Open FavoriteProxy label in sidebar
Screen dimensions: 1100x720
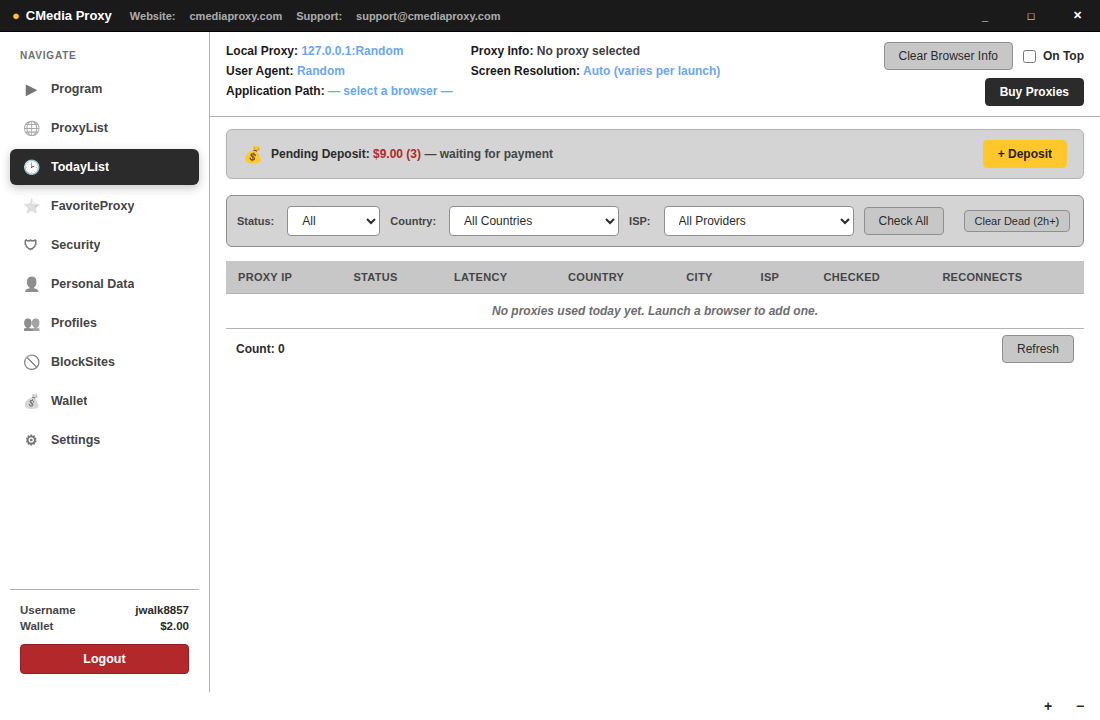[x=93, y=206]
